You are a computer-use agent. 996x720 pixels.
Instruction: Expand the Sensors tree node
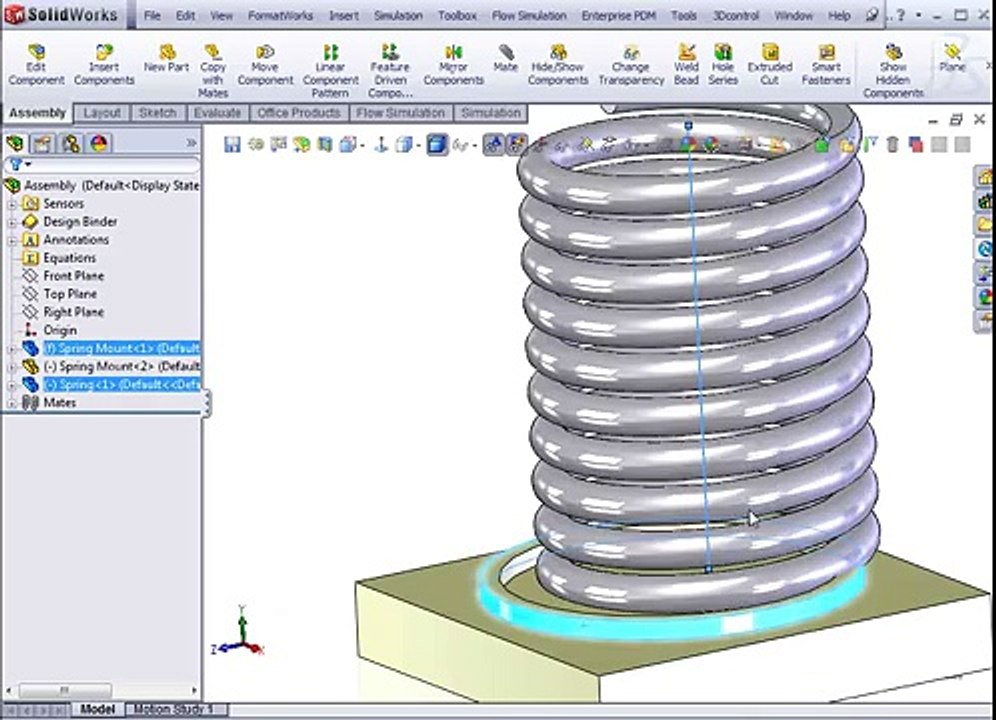[x=12, y=204]
